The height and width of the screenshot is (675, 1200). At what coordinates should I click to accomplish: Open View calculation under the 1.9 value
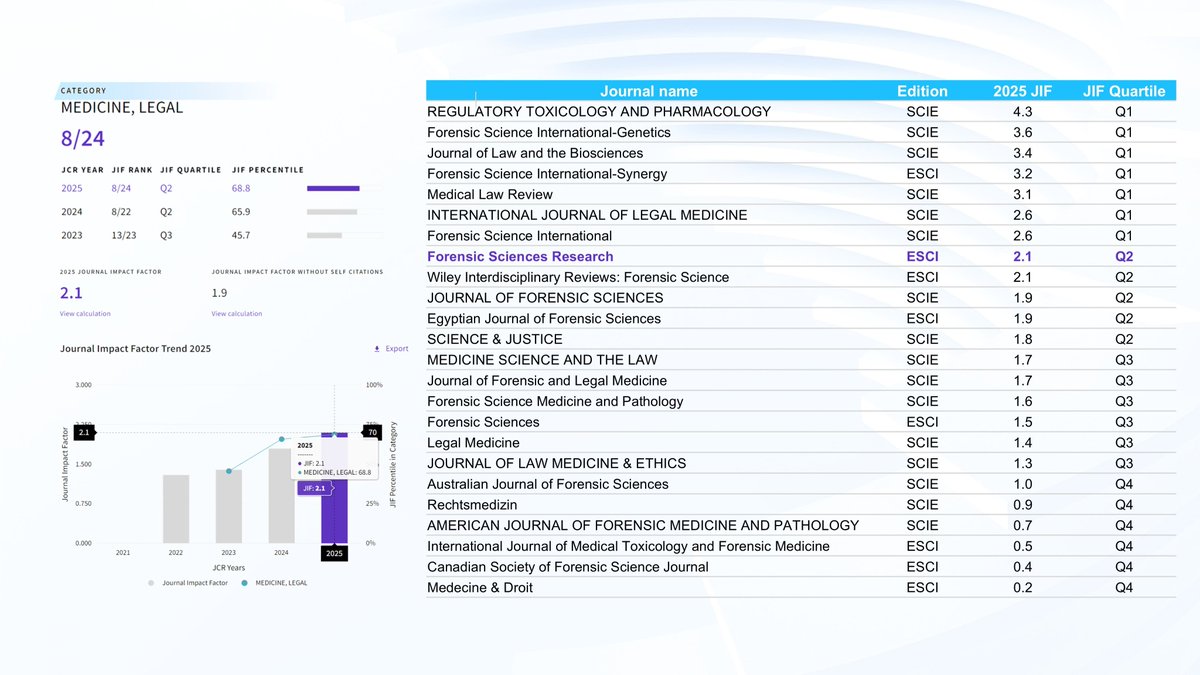point(237,314)
